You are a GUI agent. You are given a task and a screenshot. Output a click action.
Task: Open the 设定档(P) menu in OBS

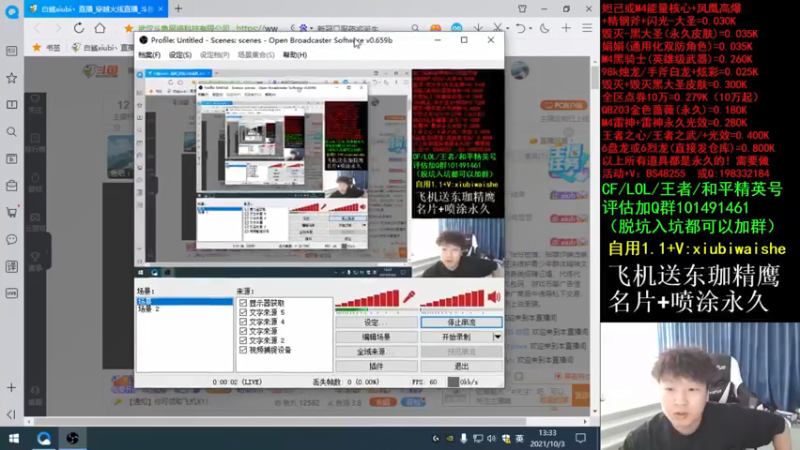pos(214,55)
